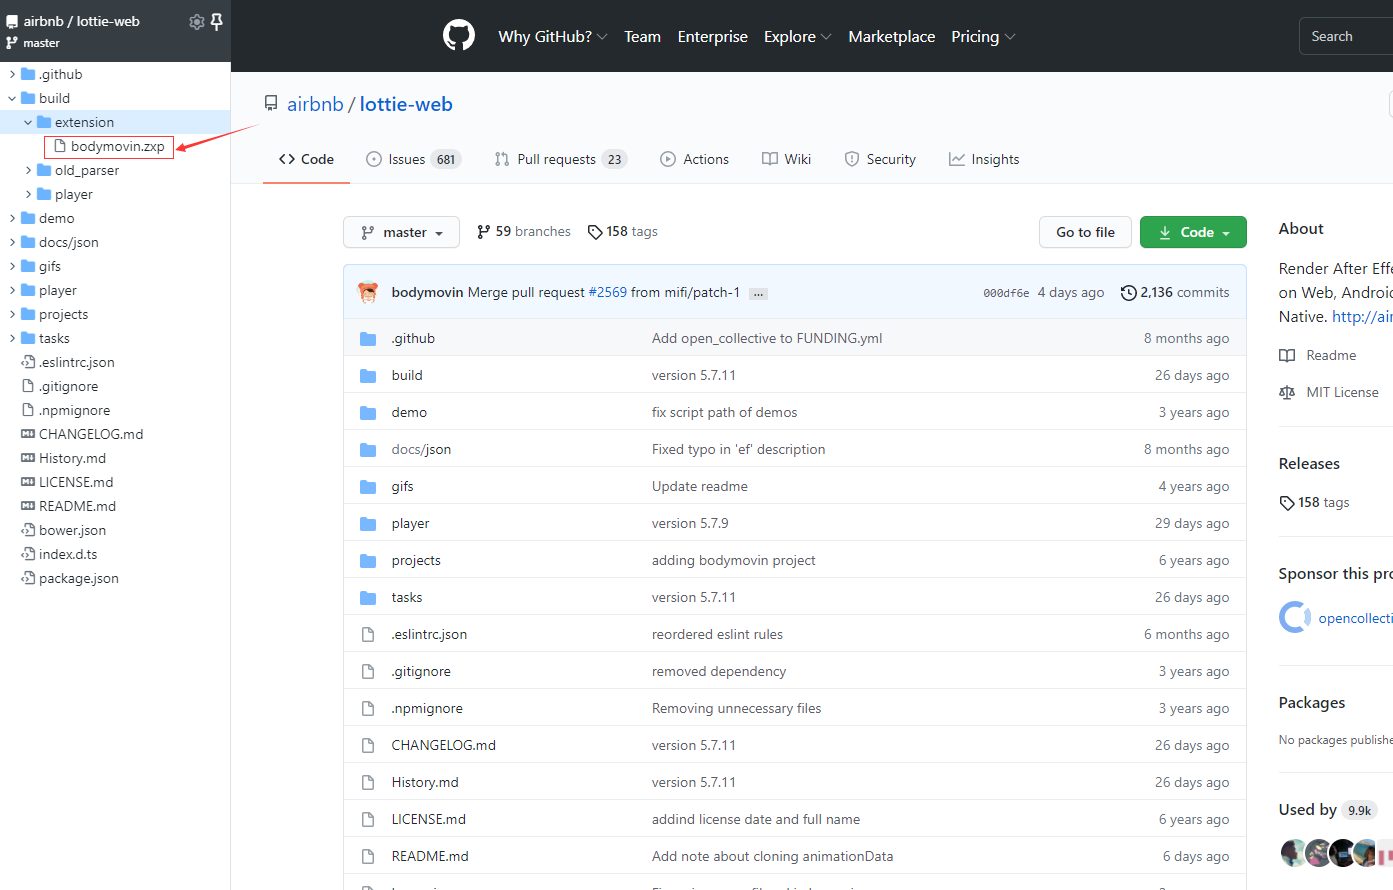This screenshot has height=890, width=1393.
Task: Open the repository Settings gear in the sidebar
Action: click(197, 21)
